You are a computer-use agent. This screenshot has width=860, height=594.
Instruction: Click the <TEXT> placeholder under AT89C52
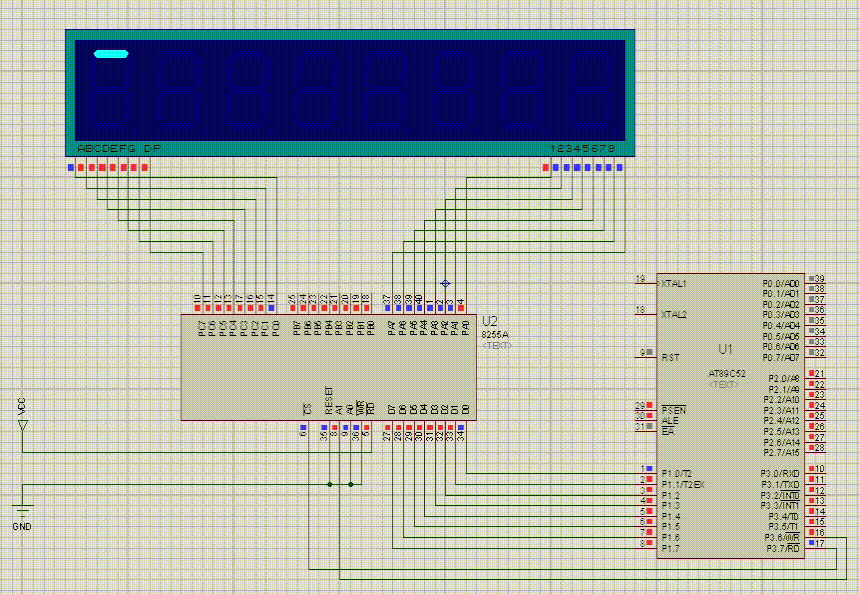tap(723, 384)
